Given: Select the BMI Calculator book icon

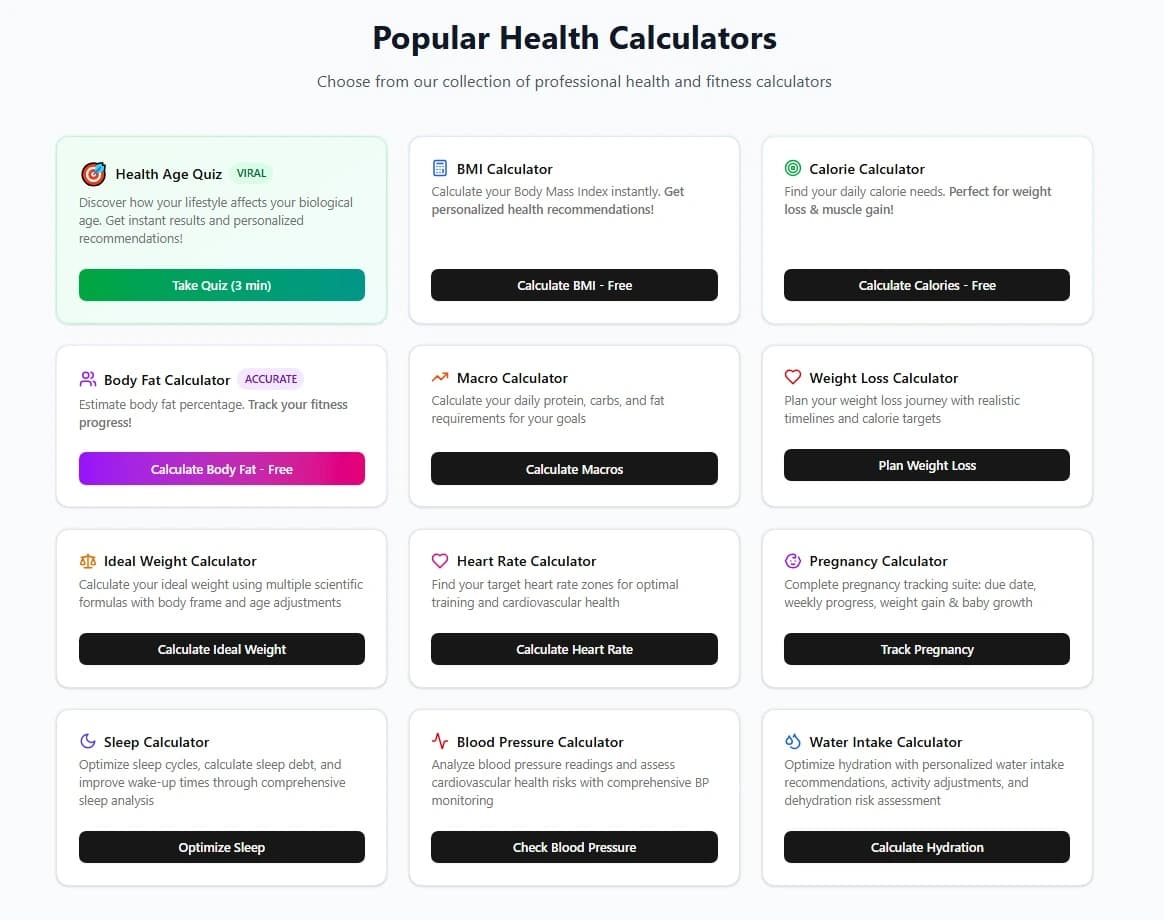Looking at the screenshot, I should 441,168.
